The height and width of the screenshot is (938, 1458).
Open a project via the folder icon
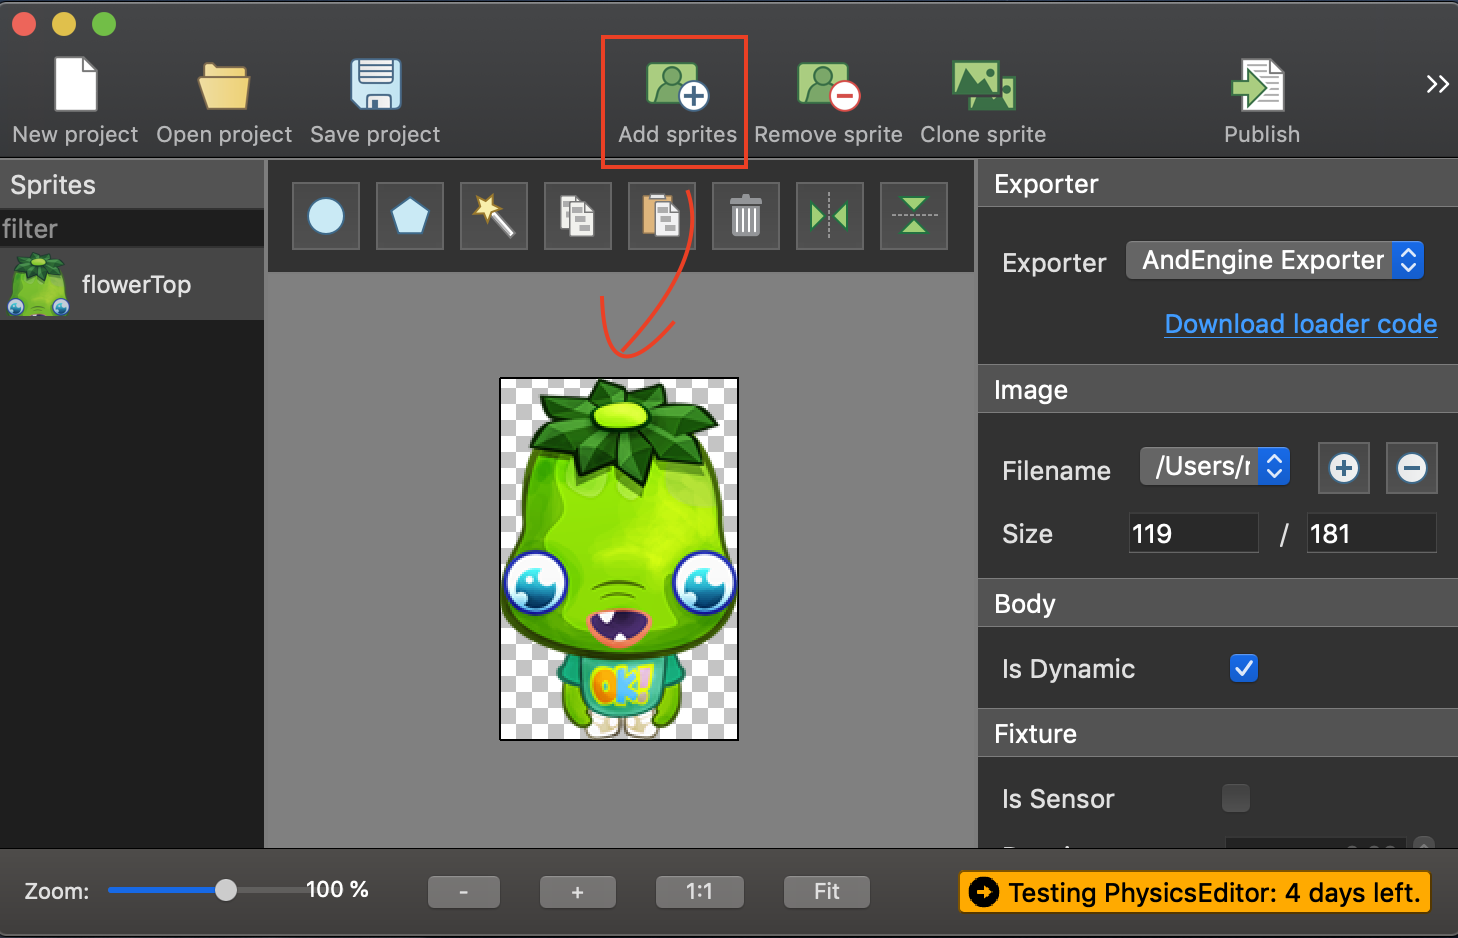point(224,86)
